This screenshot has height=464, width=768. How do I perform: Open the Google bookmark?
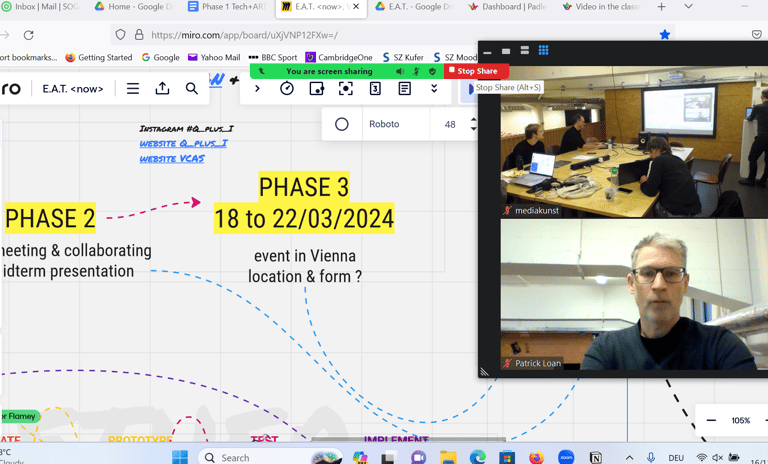click(160, 57)
